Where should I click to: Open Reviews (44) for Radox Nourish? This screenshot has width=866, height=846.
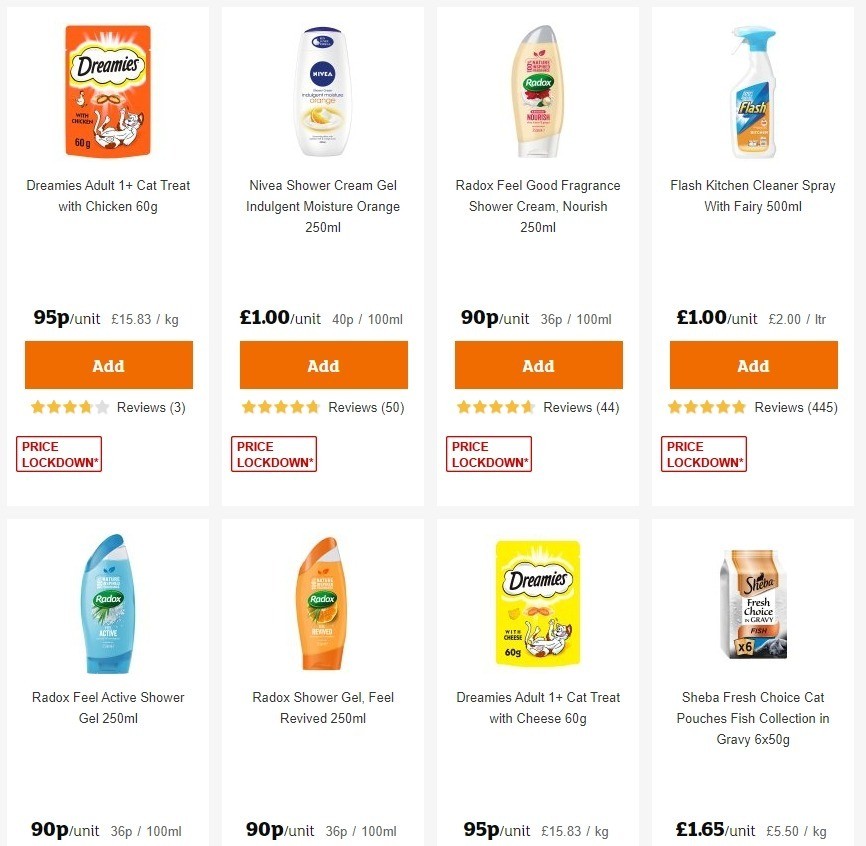point(581,407)
